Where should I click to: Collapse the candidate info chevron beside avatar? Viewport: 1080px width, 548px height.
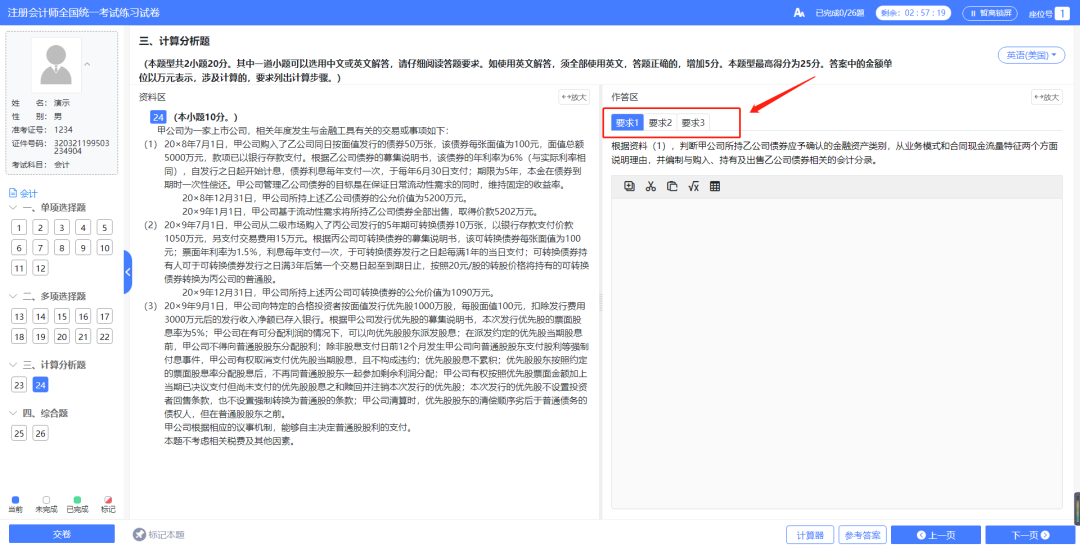click(x=87, y=65)
